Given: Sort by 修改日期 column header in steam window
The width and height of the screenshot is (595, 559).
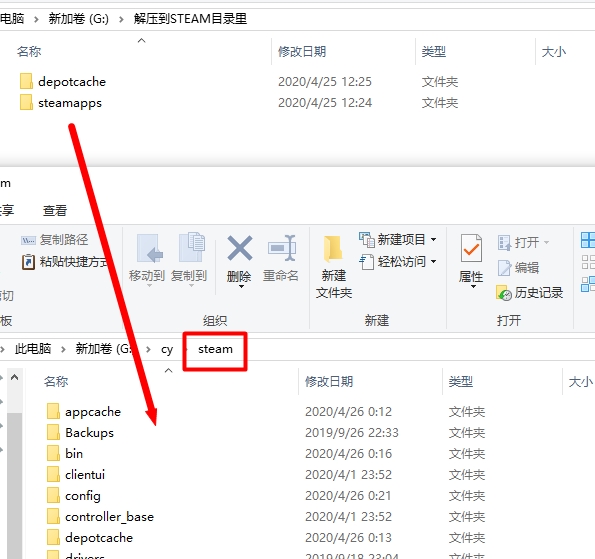Looking at the screenshot, I should 329,381.
